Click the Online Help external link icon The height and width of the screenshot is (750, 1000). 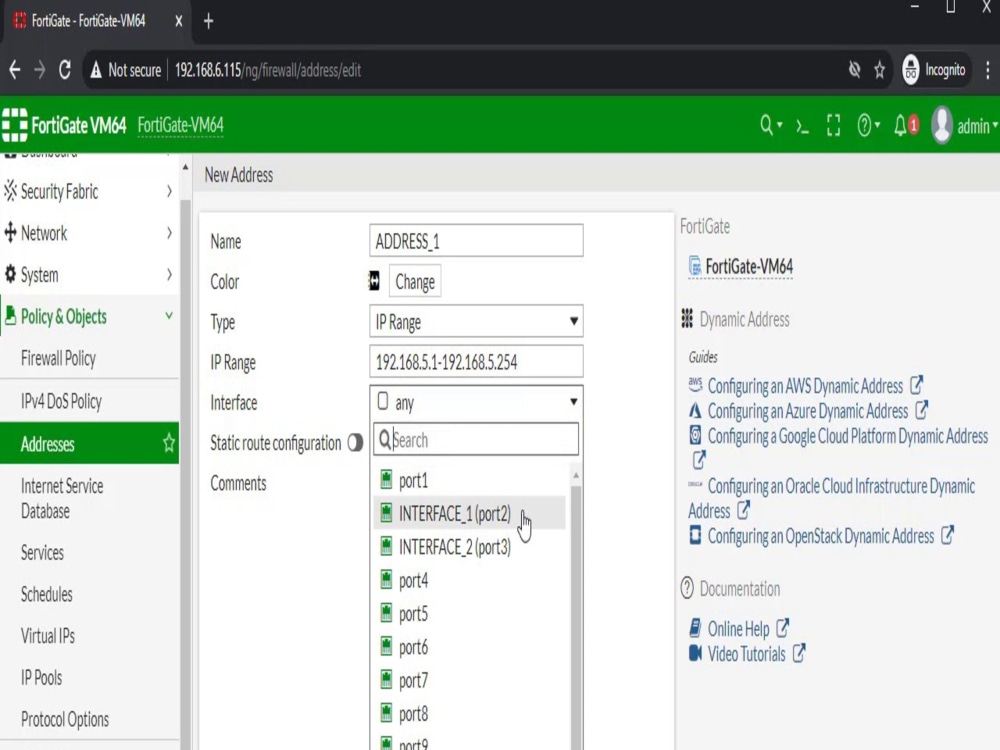tap(783, 628)
